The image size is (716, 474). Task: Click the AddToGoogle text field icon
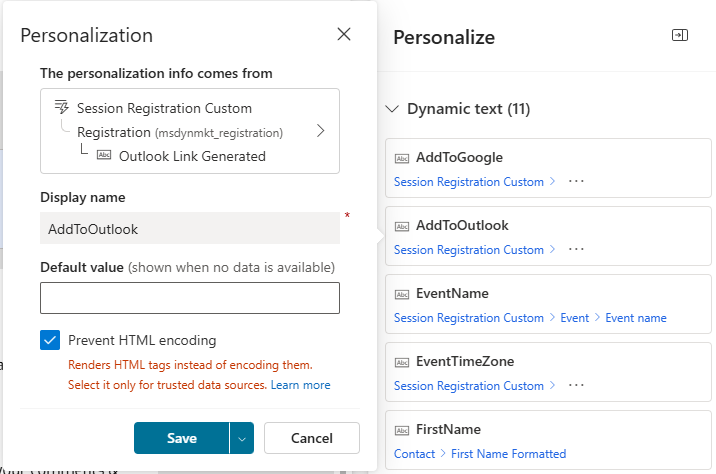pyautogui.click(x=402, y=158)
